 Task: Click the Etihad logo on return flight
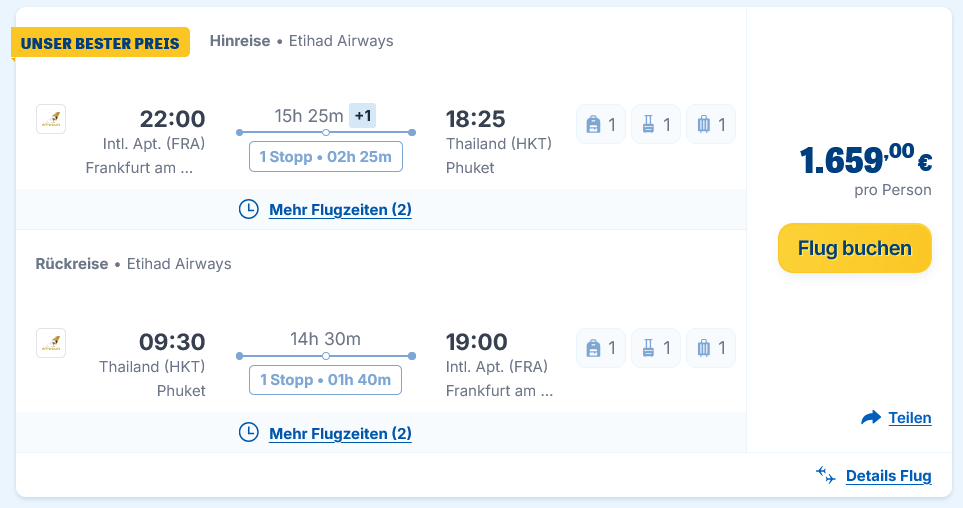tap(51, 343)
